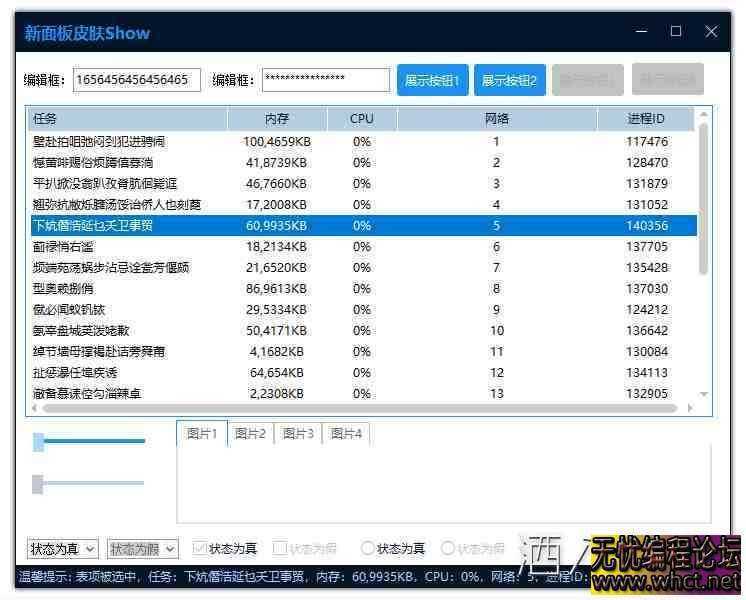Sort the list by the 内存 column header
The width and height of the screenshot is (746, 600).
coord(277,119)
